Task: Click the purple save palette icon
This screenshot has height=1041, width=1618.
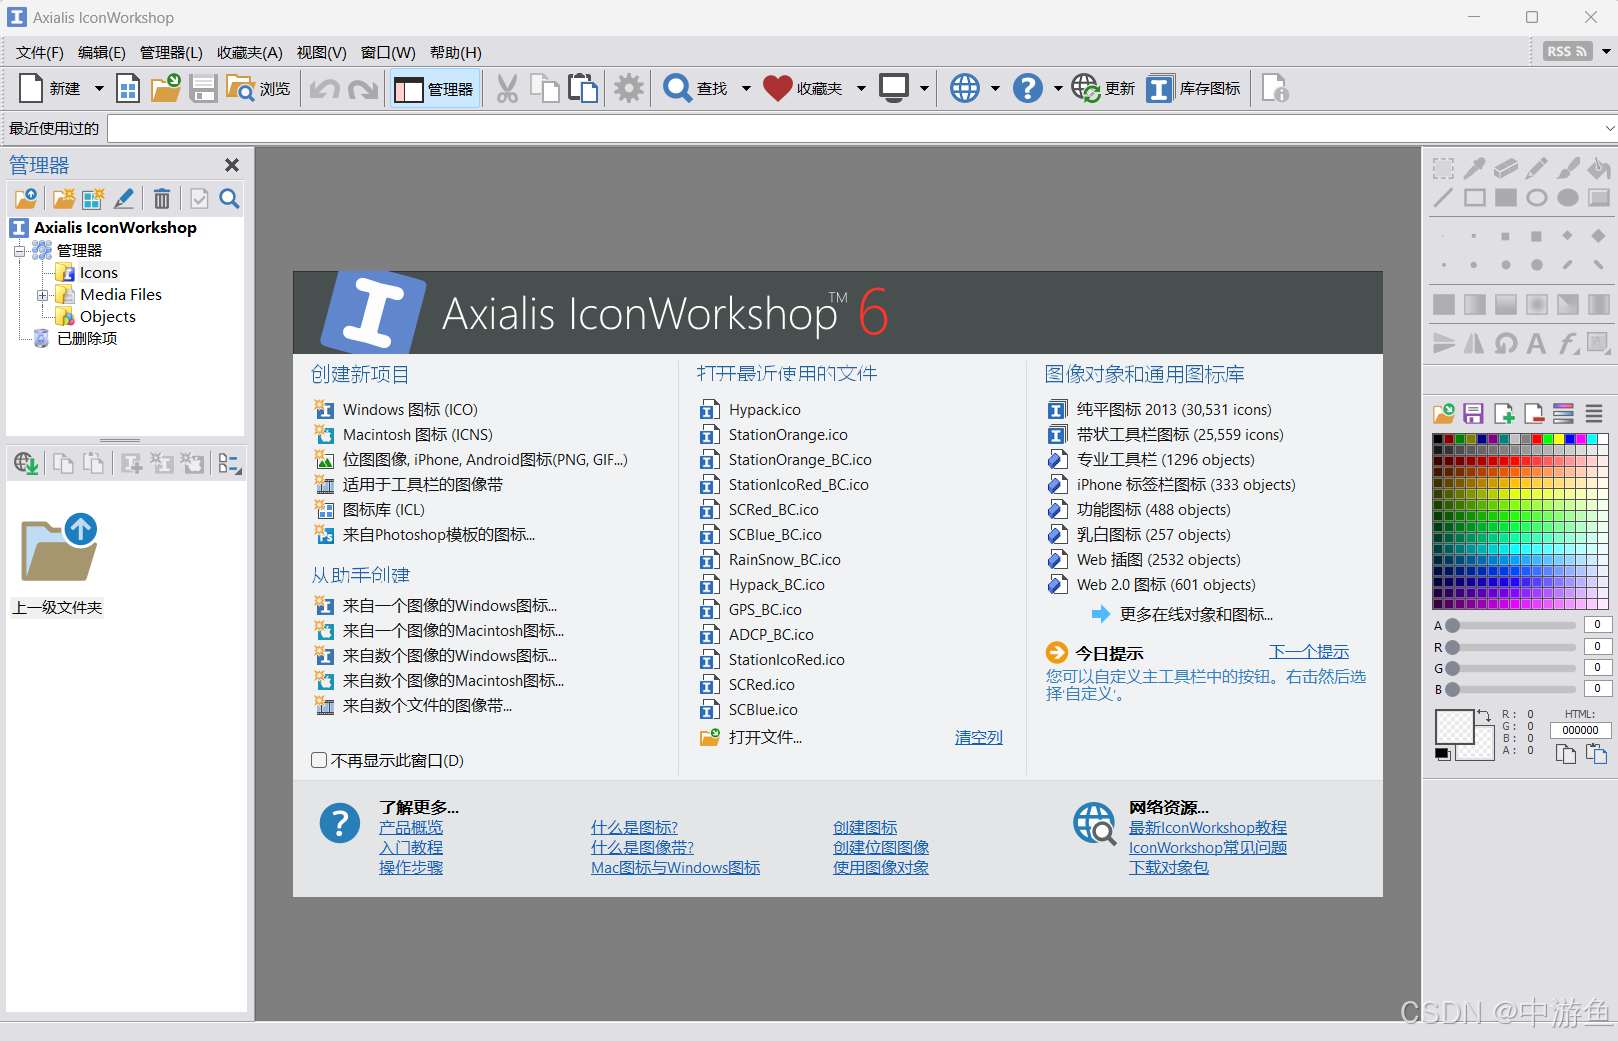Action: click(x=1473, y=413)
